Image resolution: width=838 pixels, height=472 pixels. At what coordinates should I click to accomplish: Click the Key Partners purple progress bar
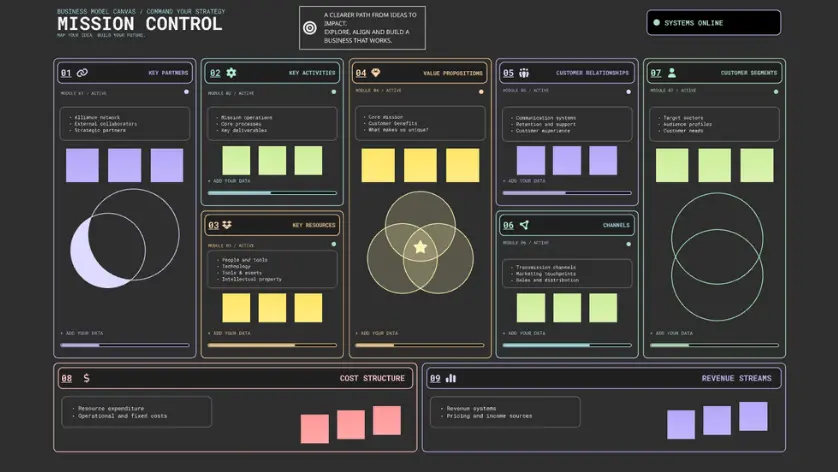point(125,345)
